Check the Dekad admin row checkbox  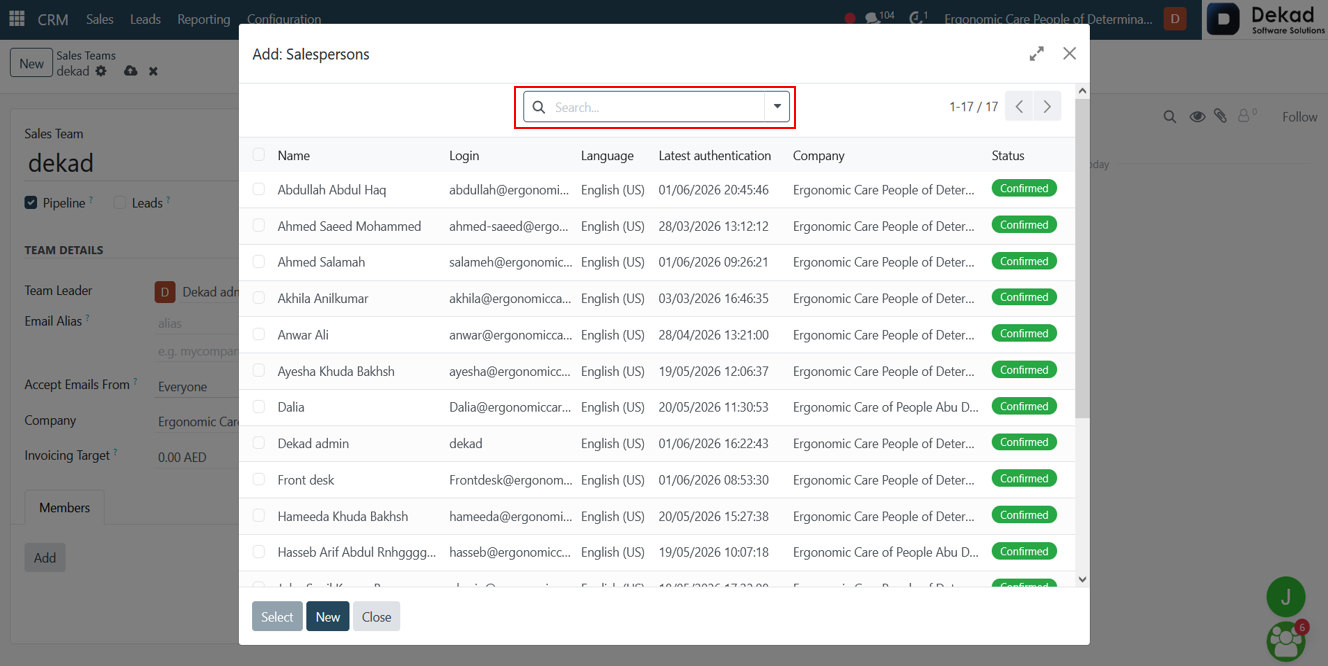pos(259,443)
